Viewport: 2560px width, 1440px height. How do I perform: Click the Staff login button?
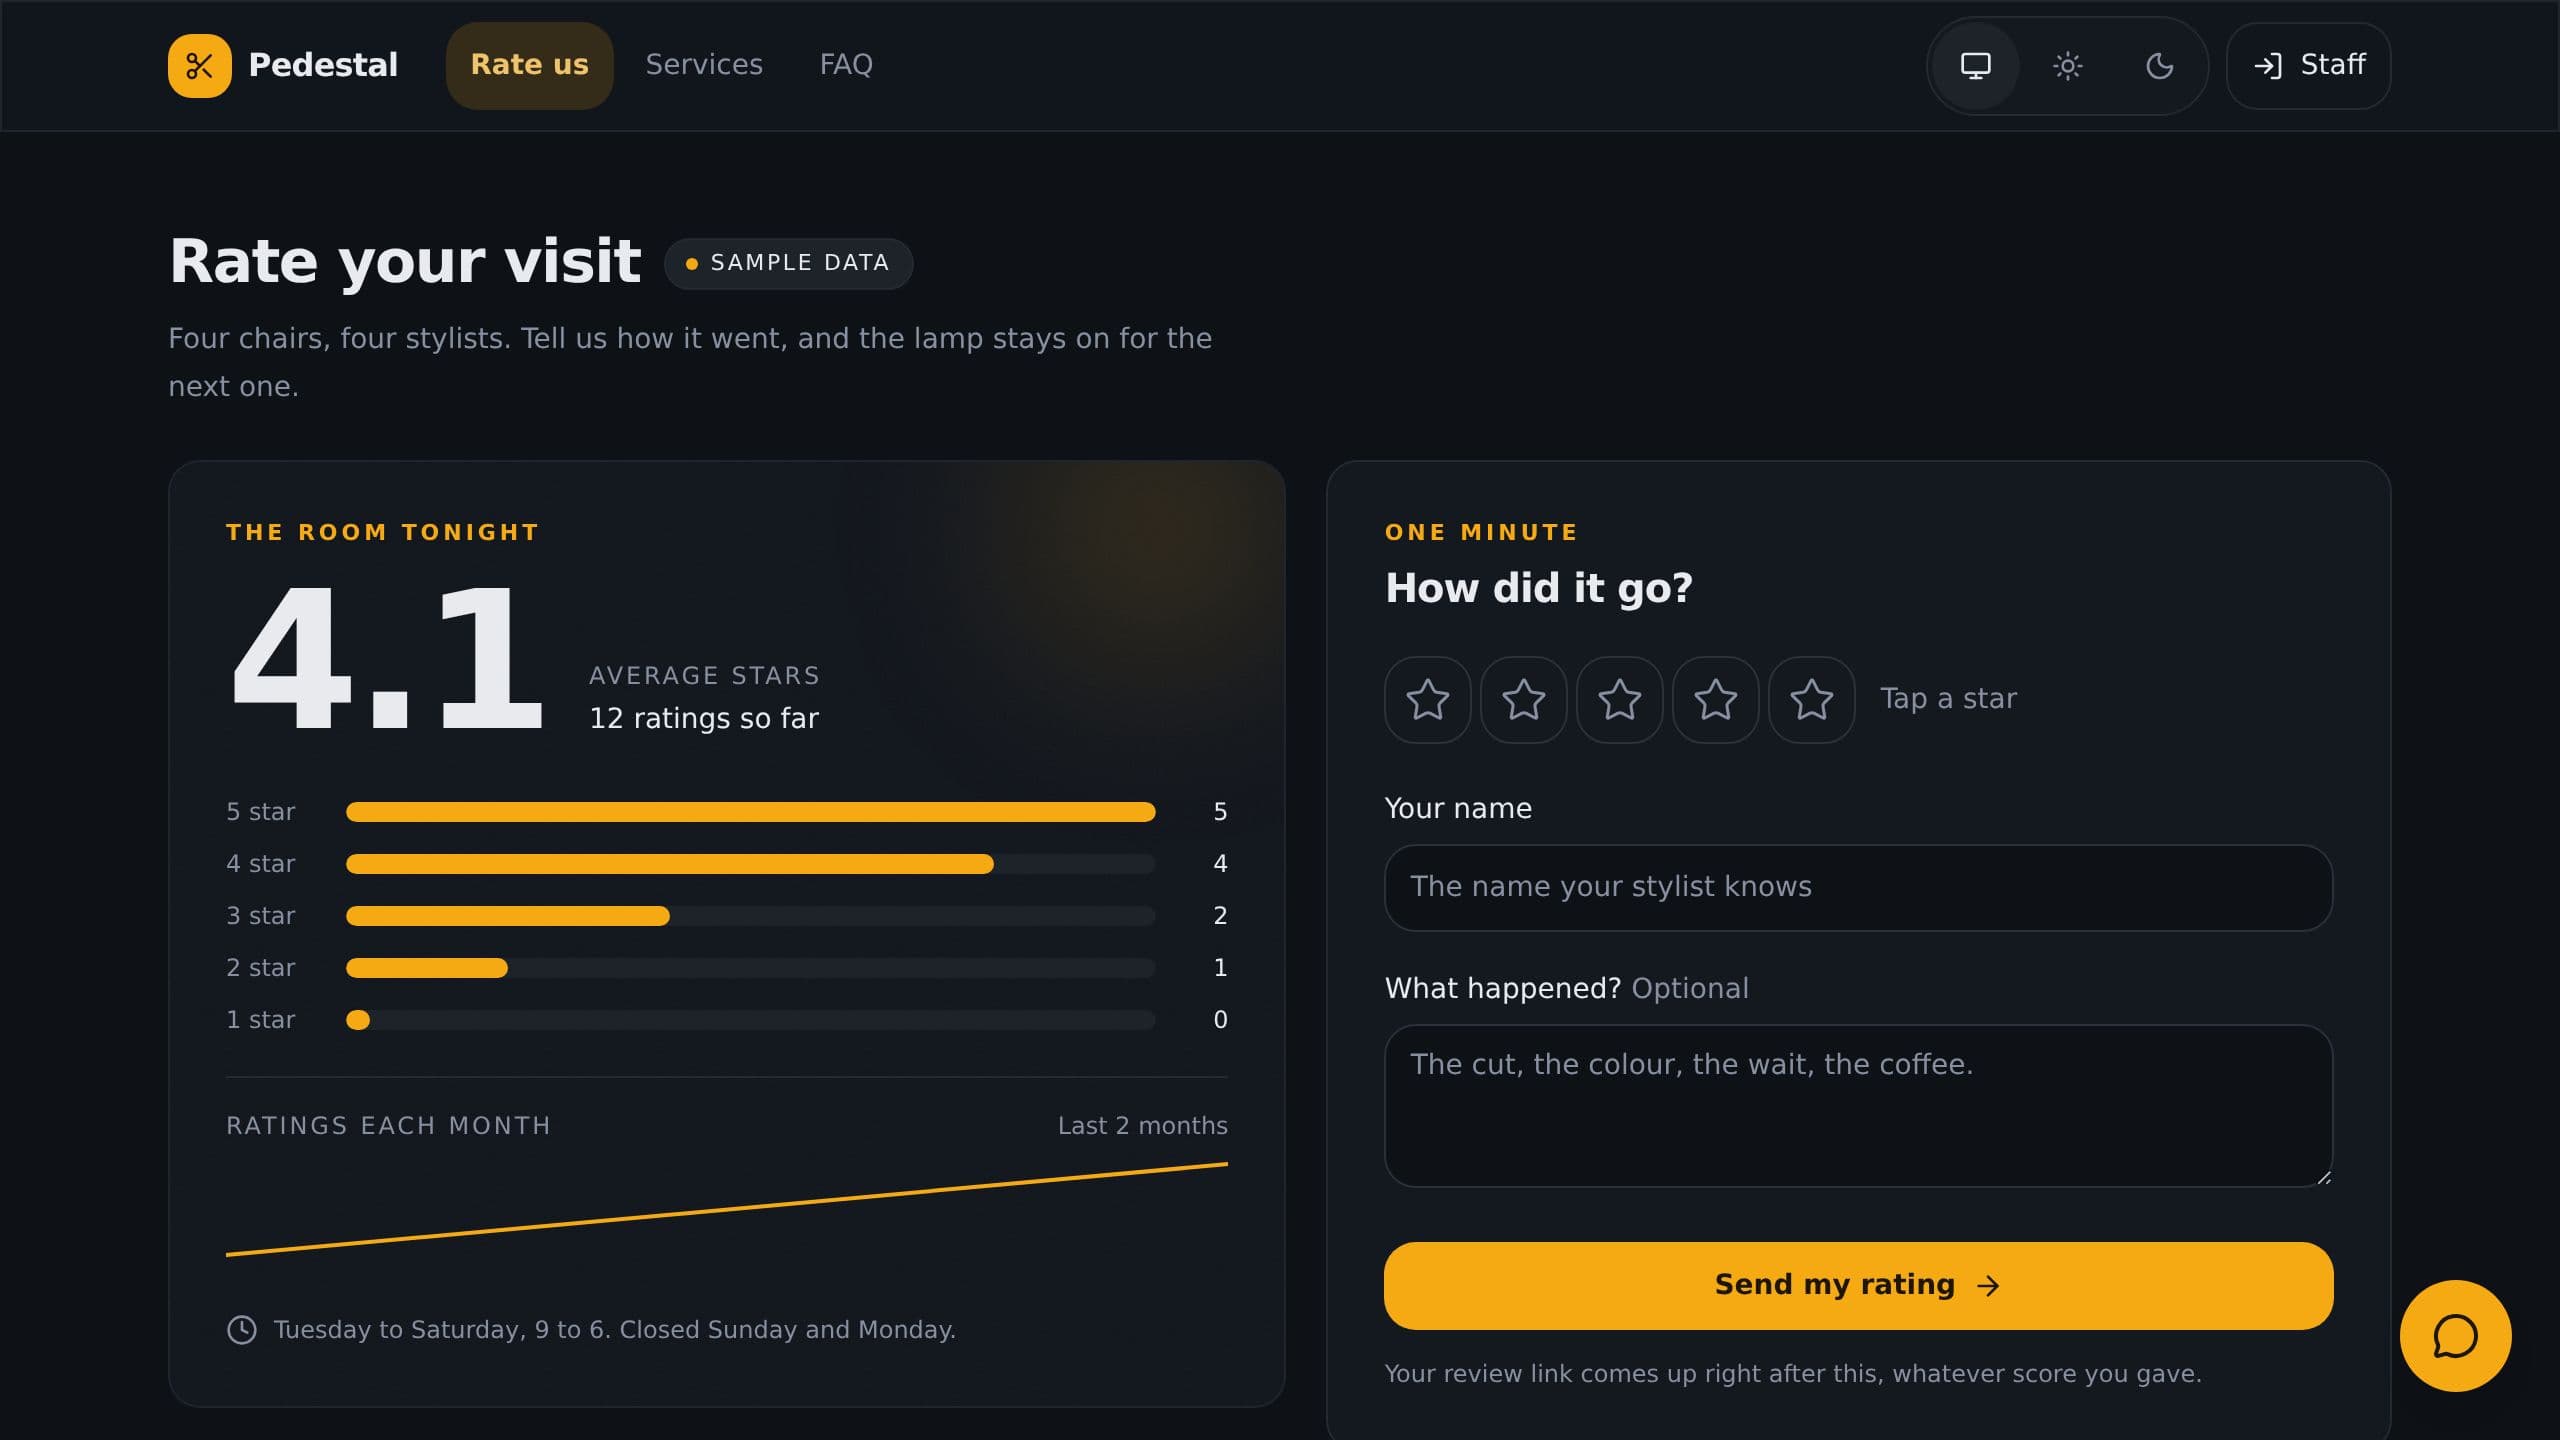[2308, 66]
